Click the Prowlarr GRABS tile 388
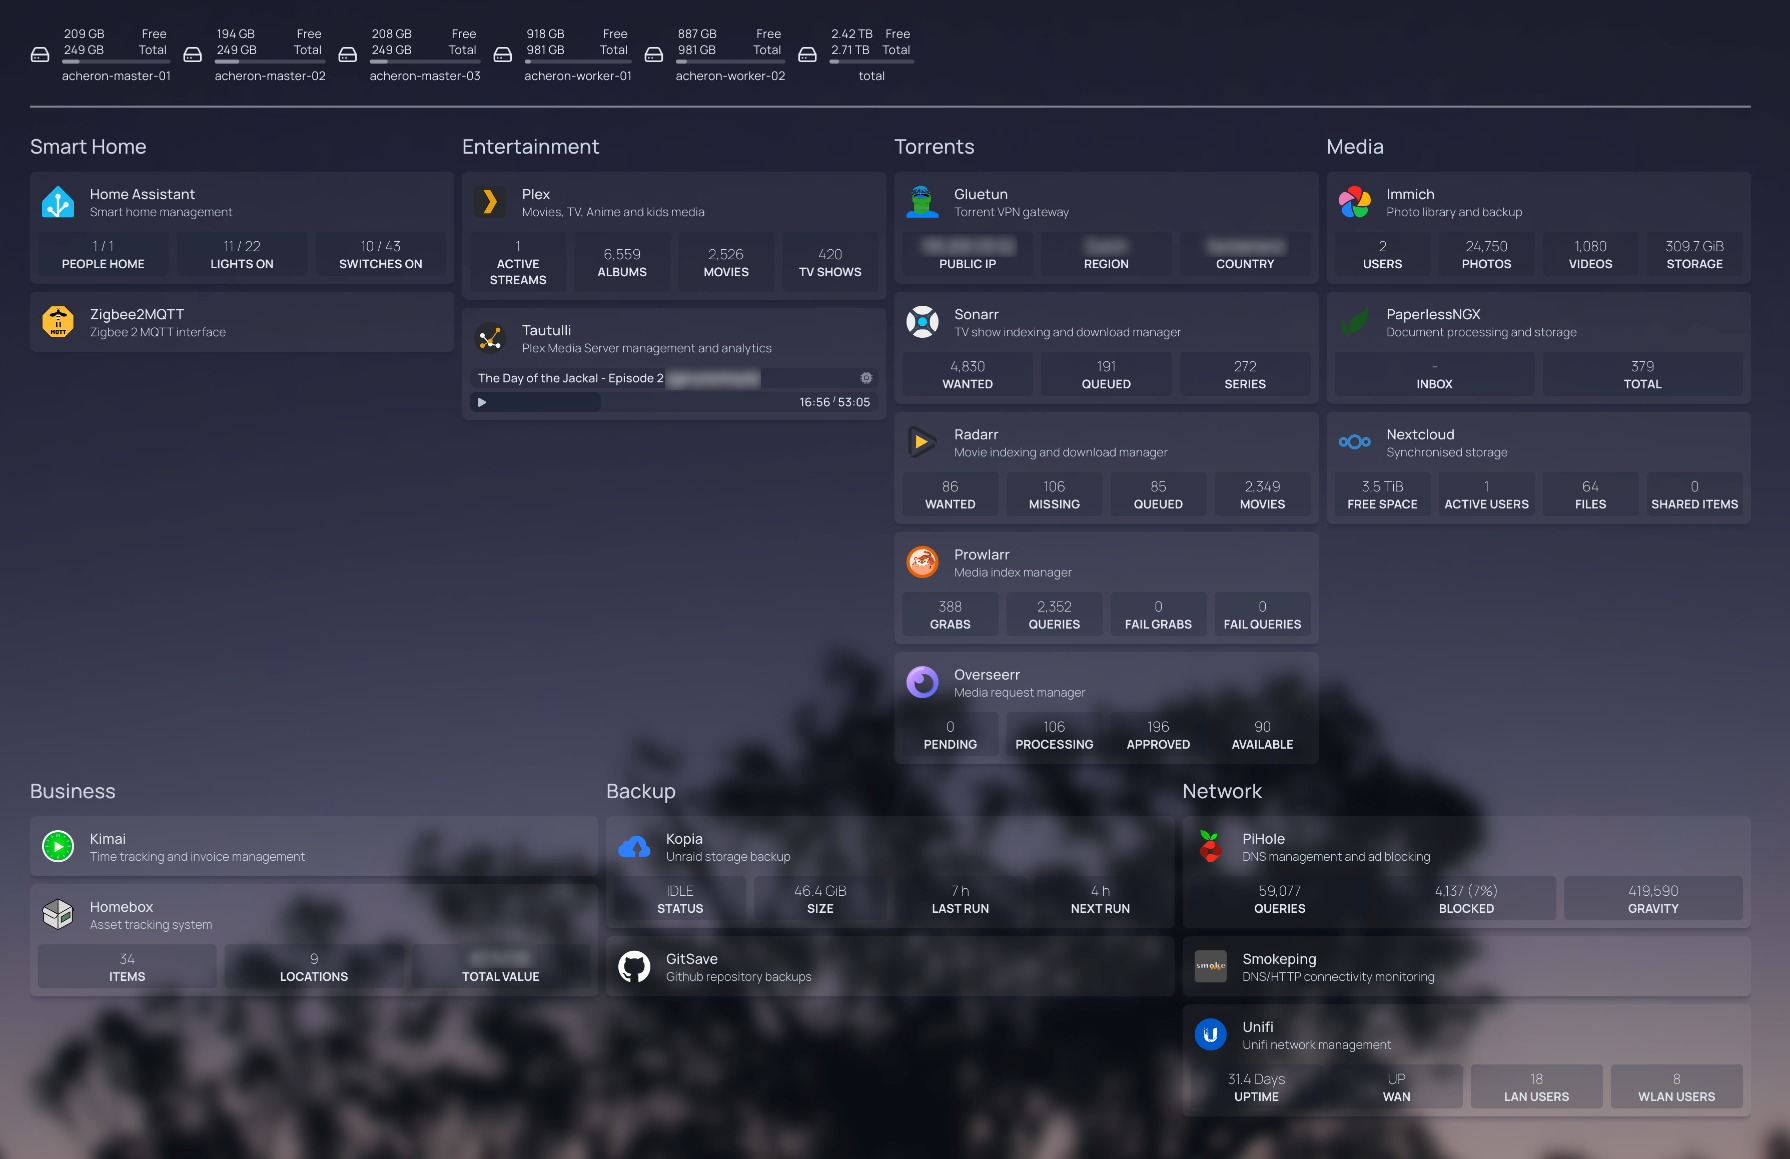Image resolution: width=1790 pixels, height=1159 pixels. tap(950, 614)
